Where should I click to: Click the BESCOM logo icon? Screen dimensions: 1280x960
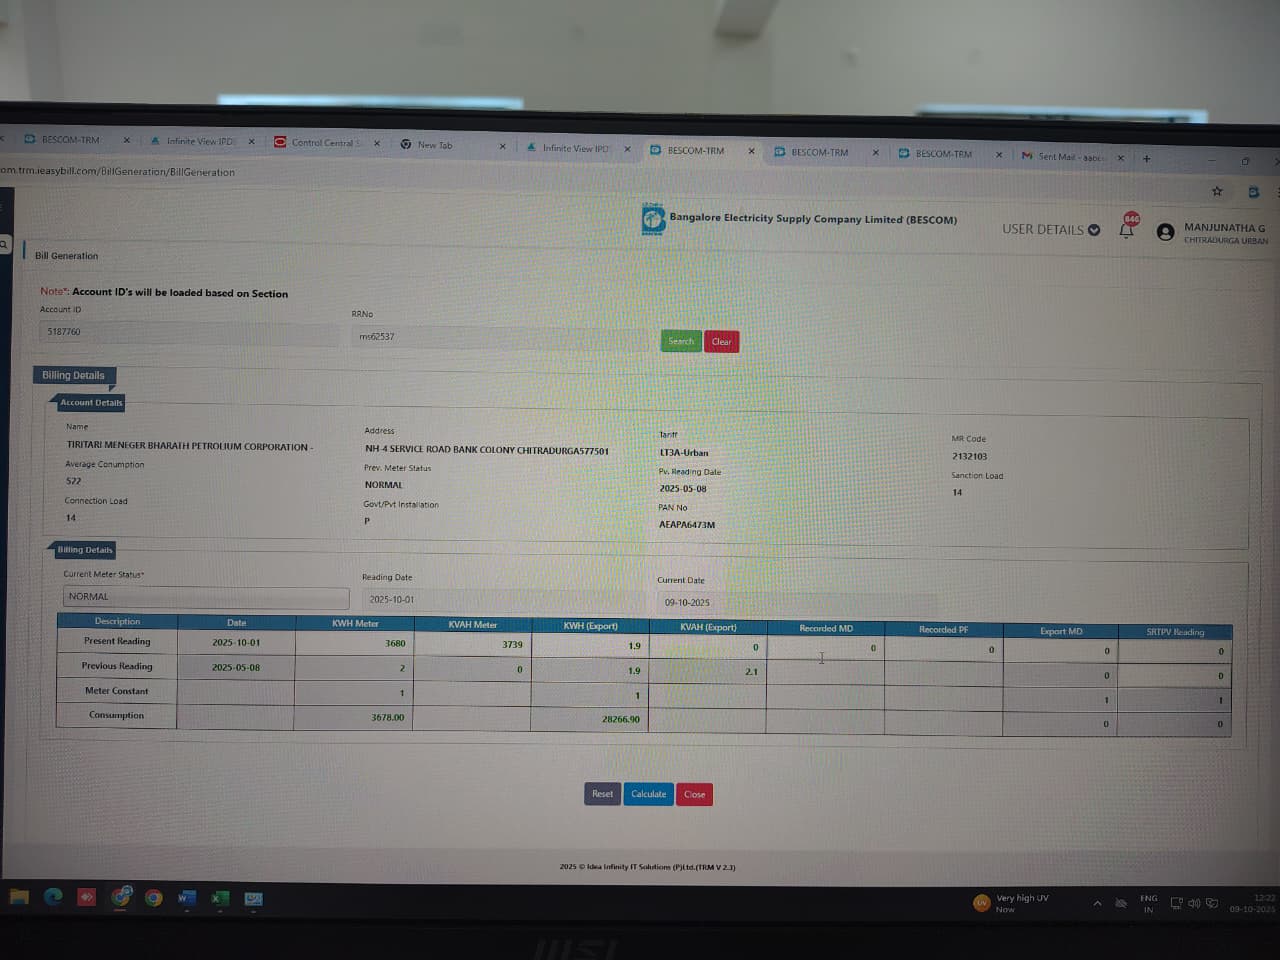(653, 219)
